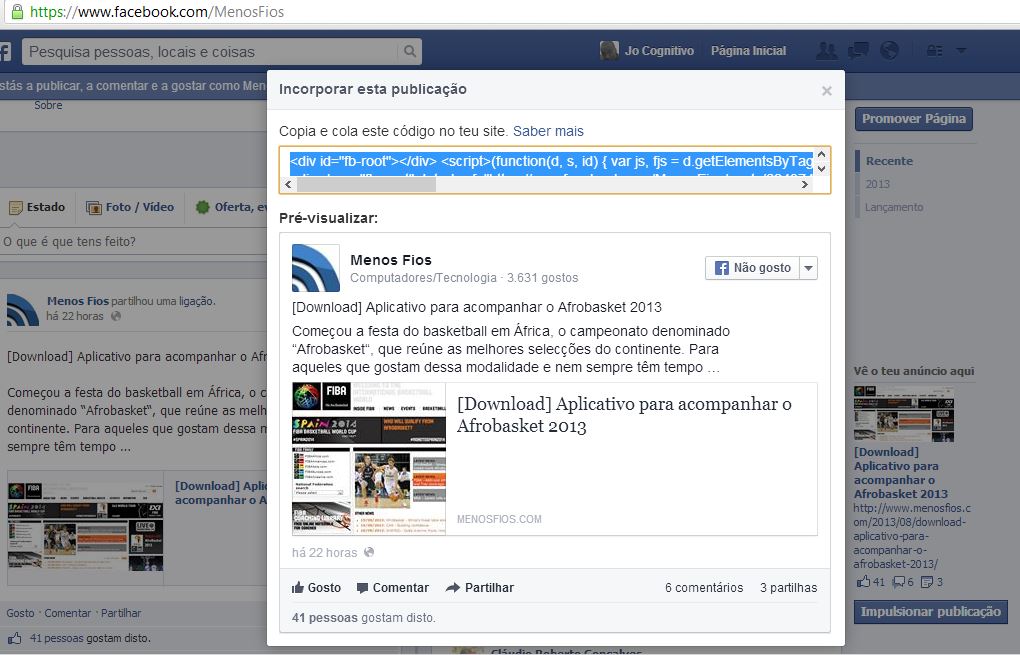Viewport: 1020px width, 655px height.
Task: Click Impulsionar publicação button
Action: tap(930, 612)
